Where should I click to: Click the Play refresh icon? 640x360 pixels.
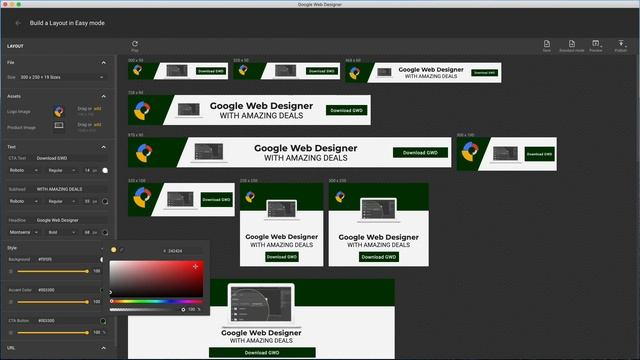tap(135, 44)
